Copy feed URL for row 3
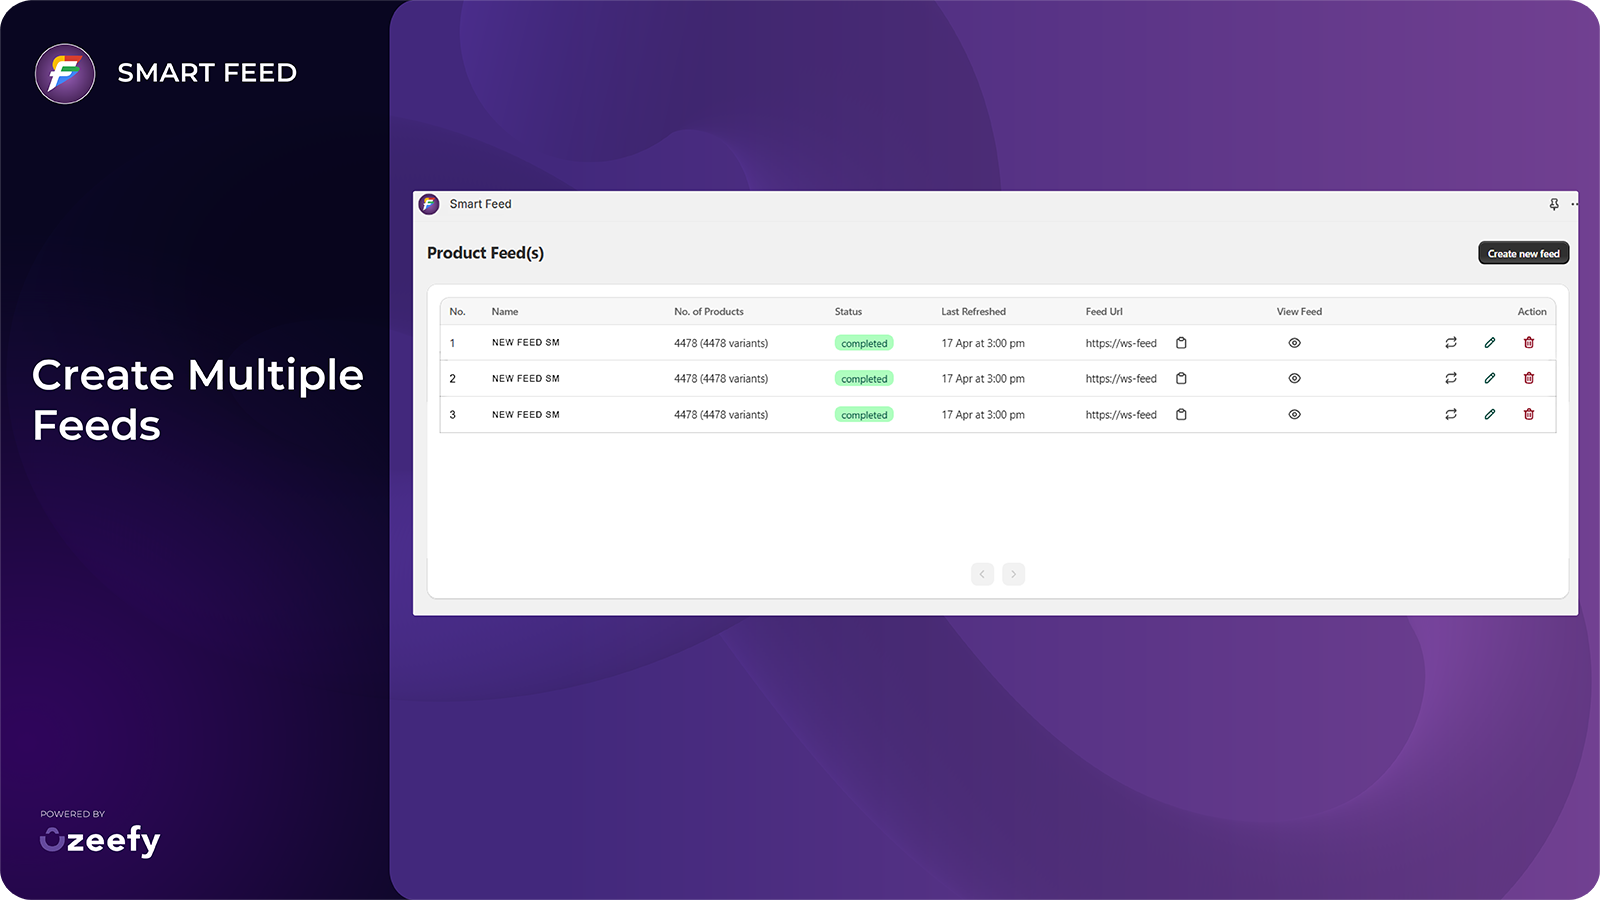1600x900 pixels. point(1181,415)
